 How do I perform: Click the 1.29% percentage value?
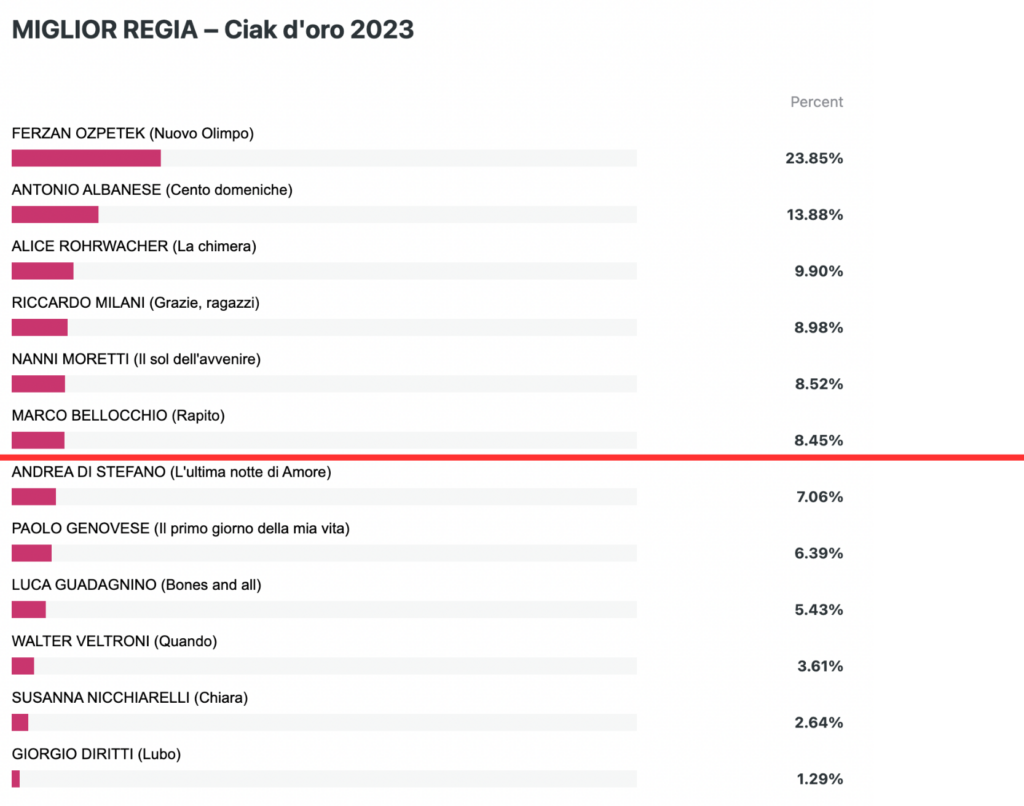coord(820,779)
